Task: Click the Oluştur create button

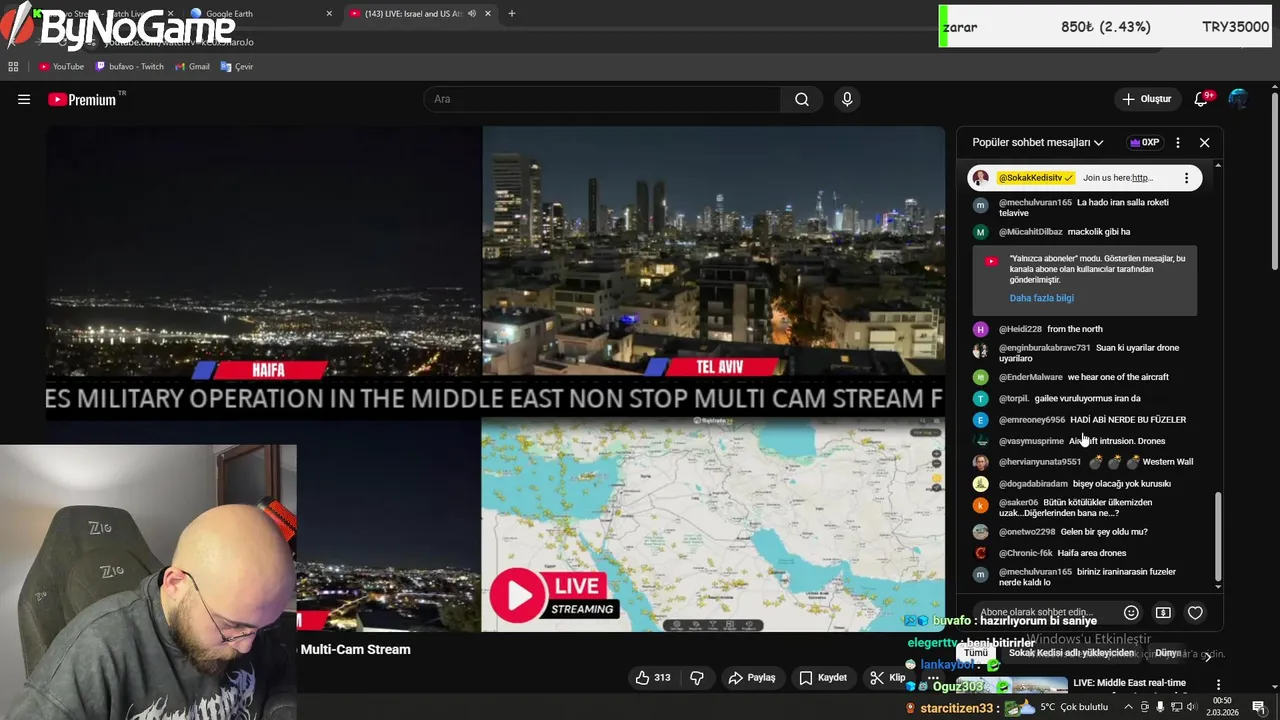Action: click(1146, 99)
